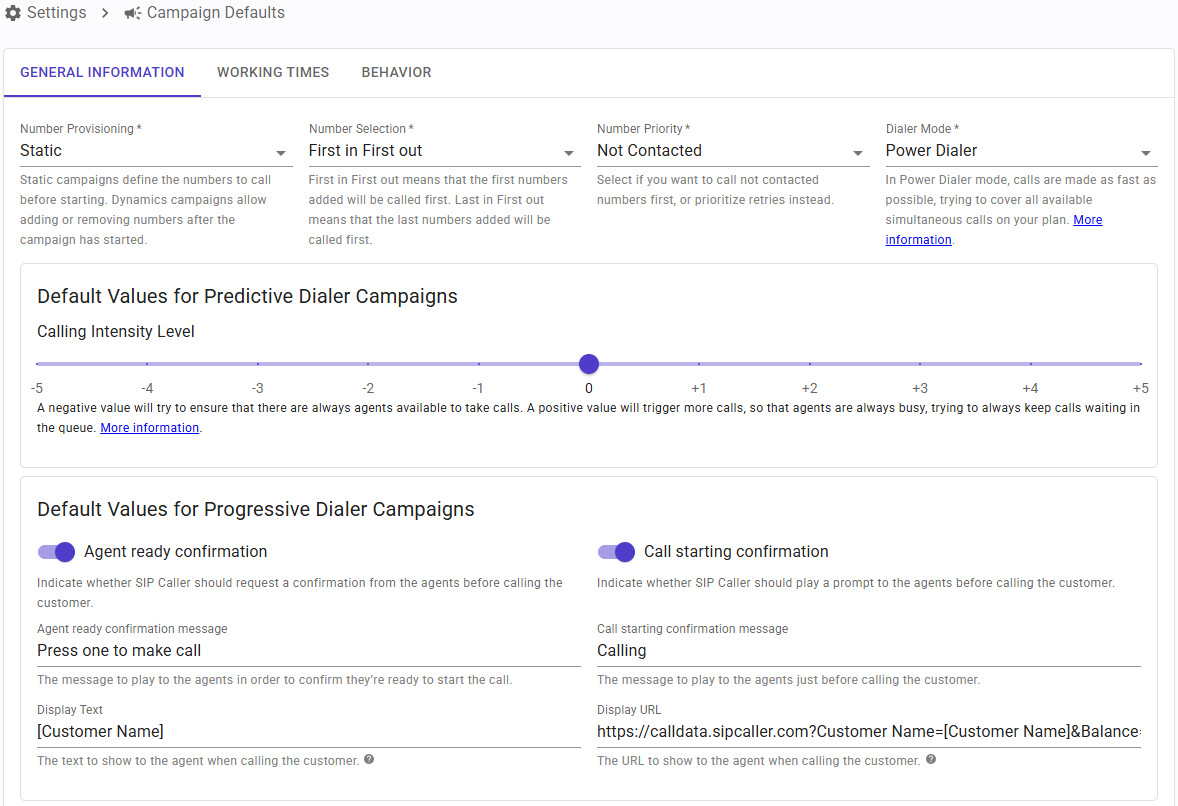Switch to the Working Times tab
The width and height of the screenshot is (1178, 806).
(x=273, y=73)
